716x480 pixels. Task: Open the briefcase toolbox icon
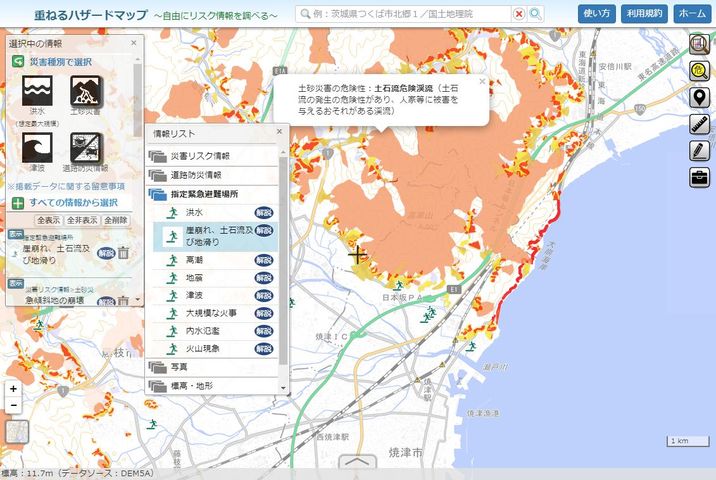700,177
